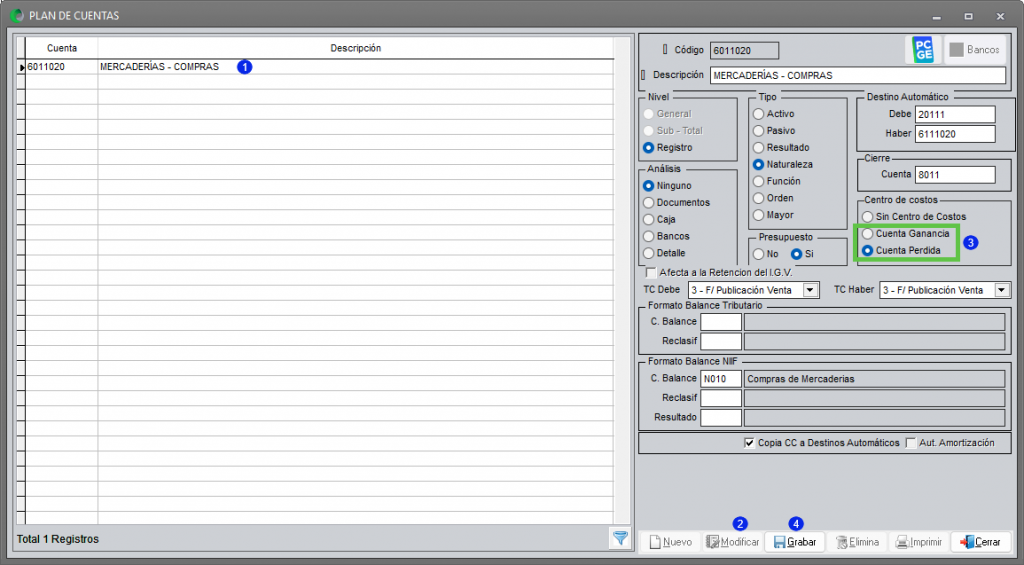Choose Mayor account type

click(x=758, y=216)
